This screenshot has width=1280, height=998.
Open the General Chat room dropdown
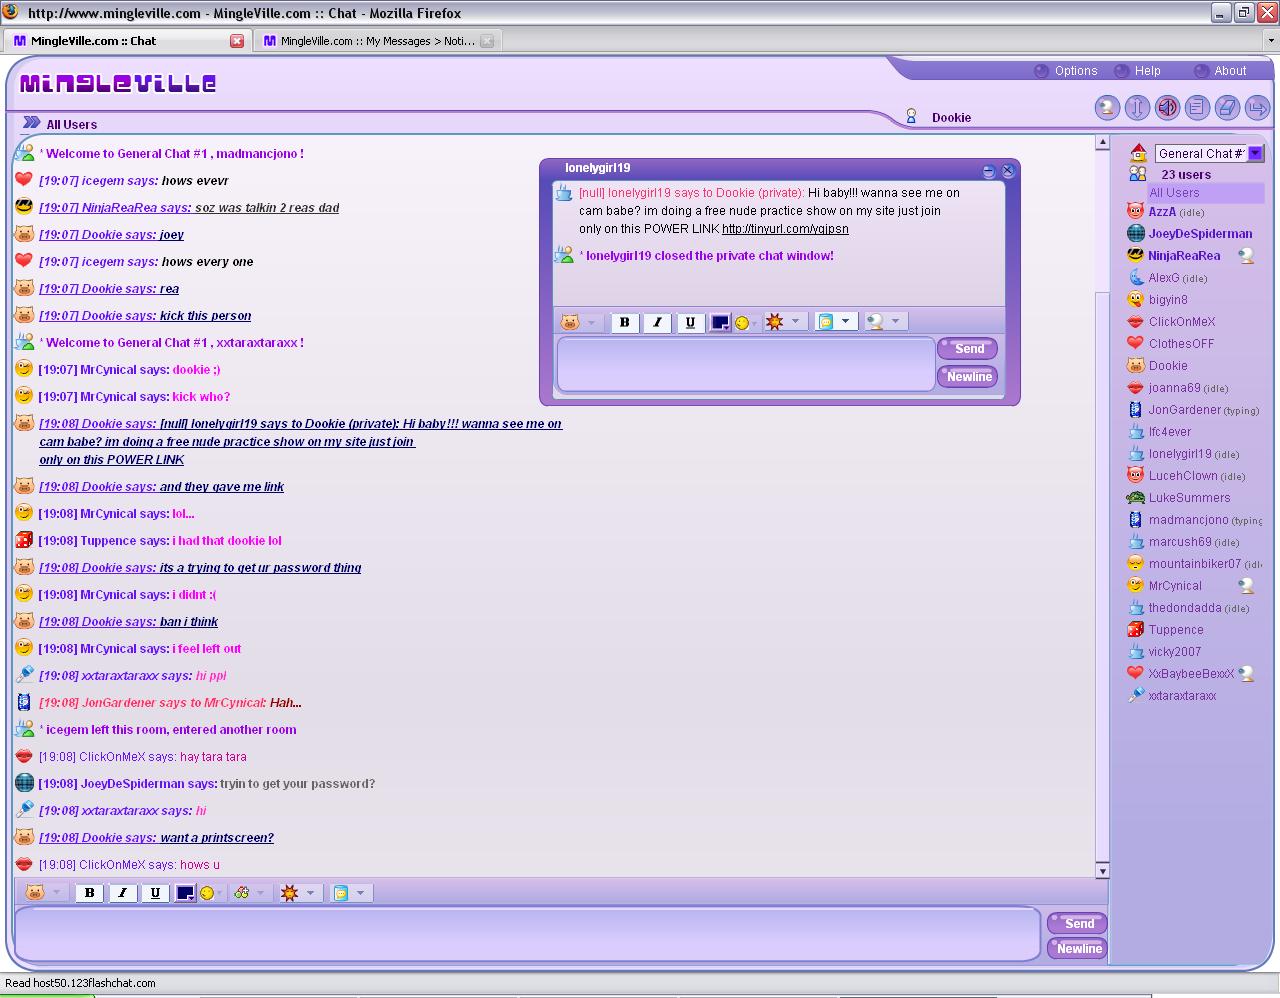1255,153
